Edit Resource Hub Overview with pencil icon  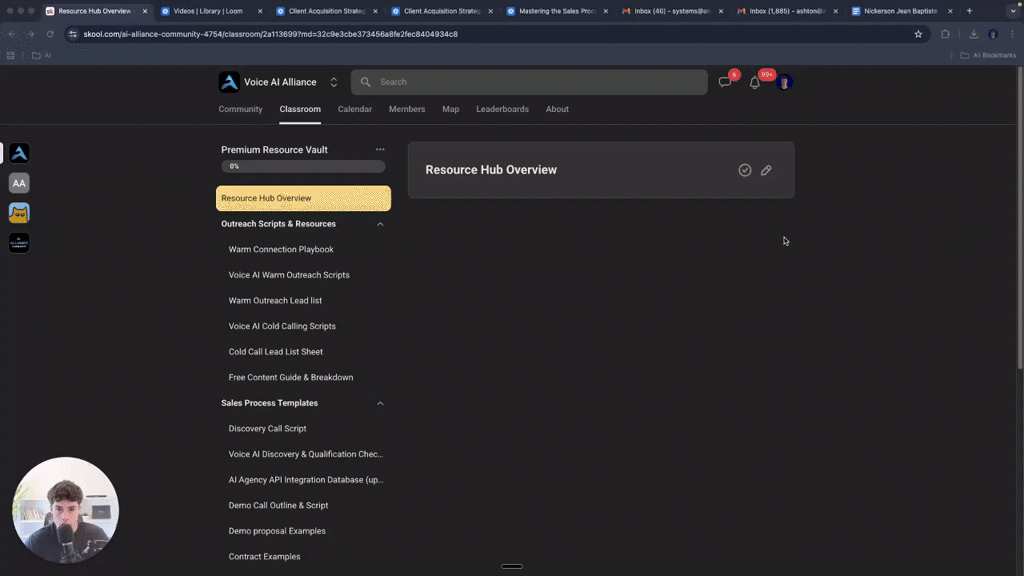coord(766,170)
